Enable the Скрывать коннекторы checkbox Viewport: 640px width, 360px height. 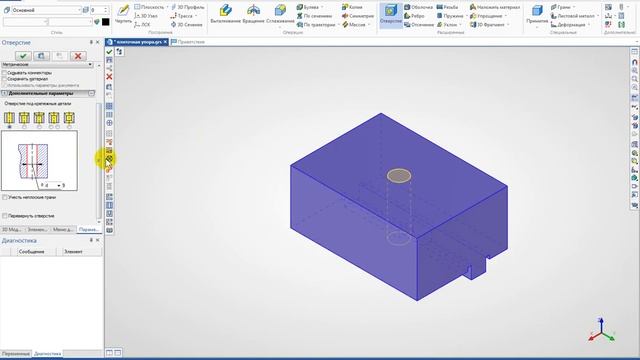point(4,73)
